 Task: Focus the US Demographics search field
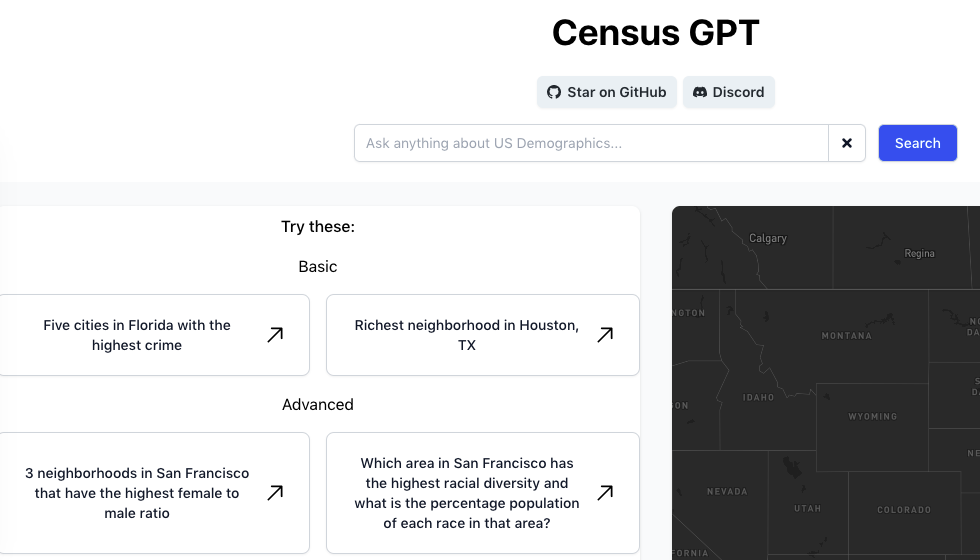[x=591, y=143]
